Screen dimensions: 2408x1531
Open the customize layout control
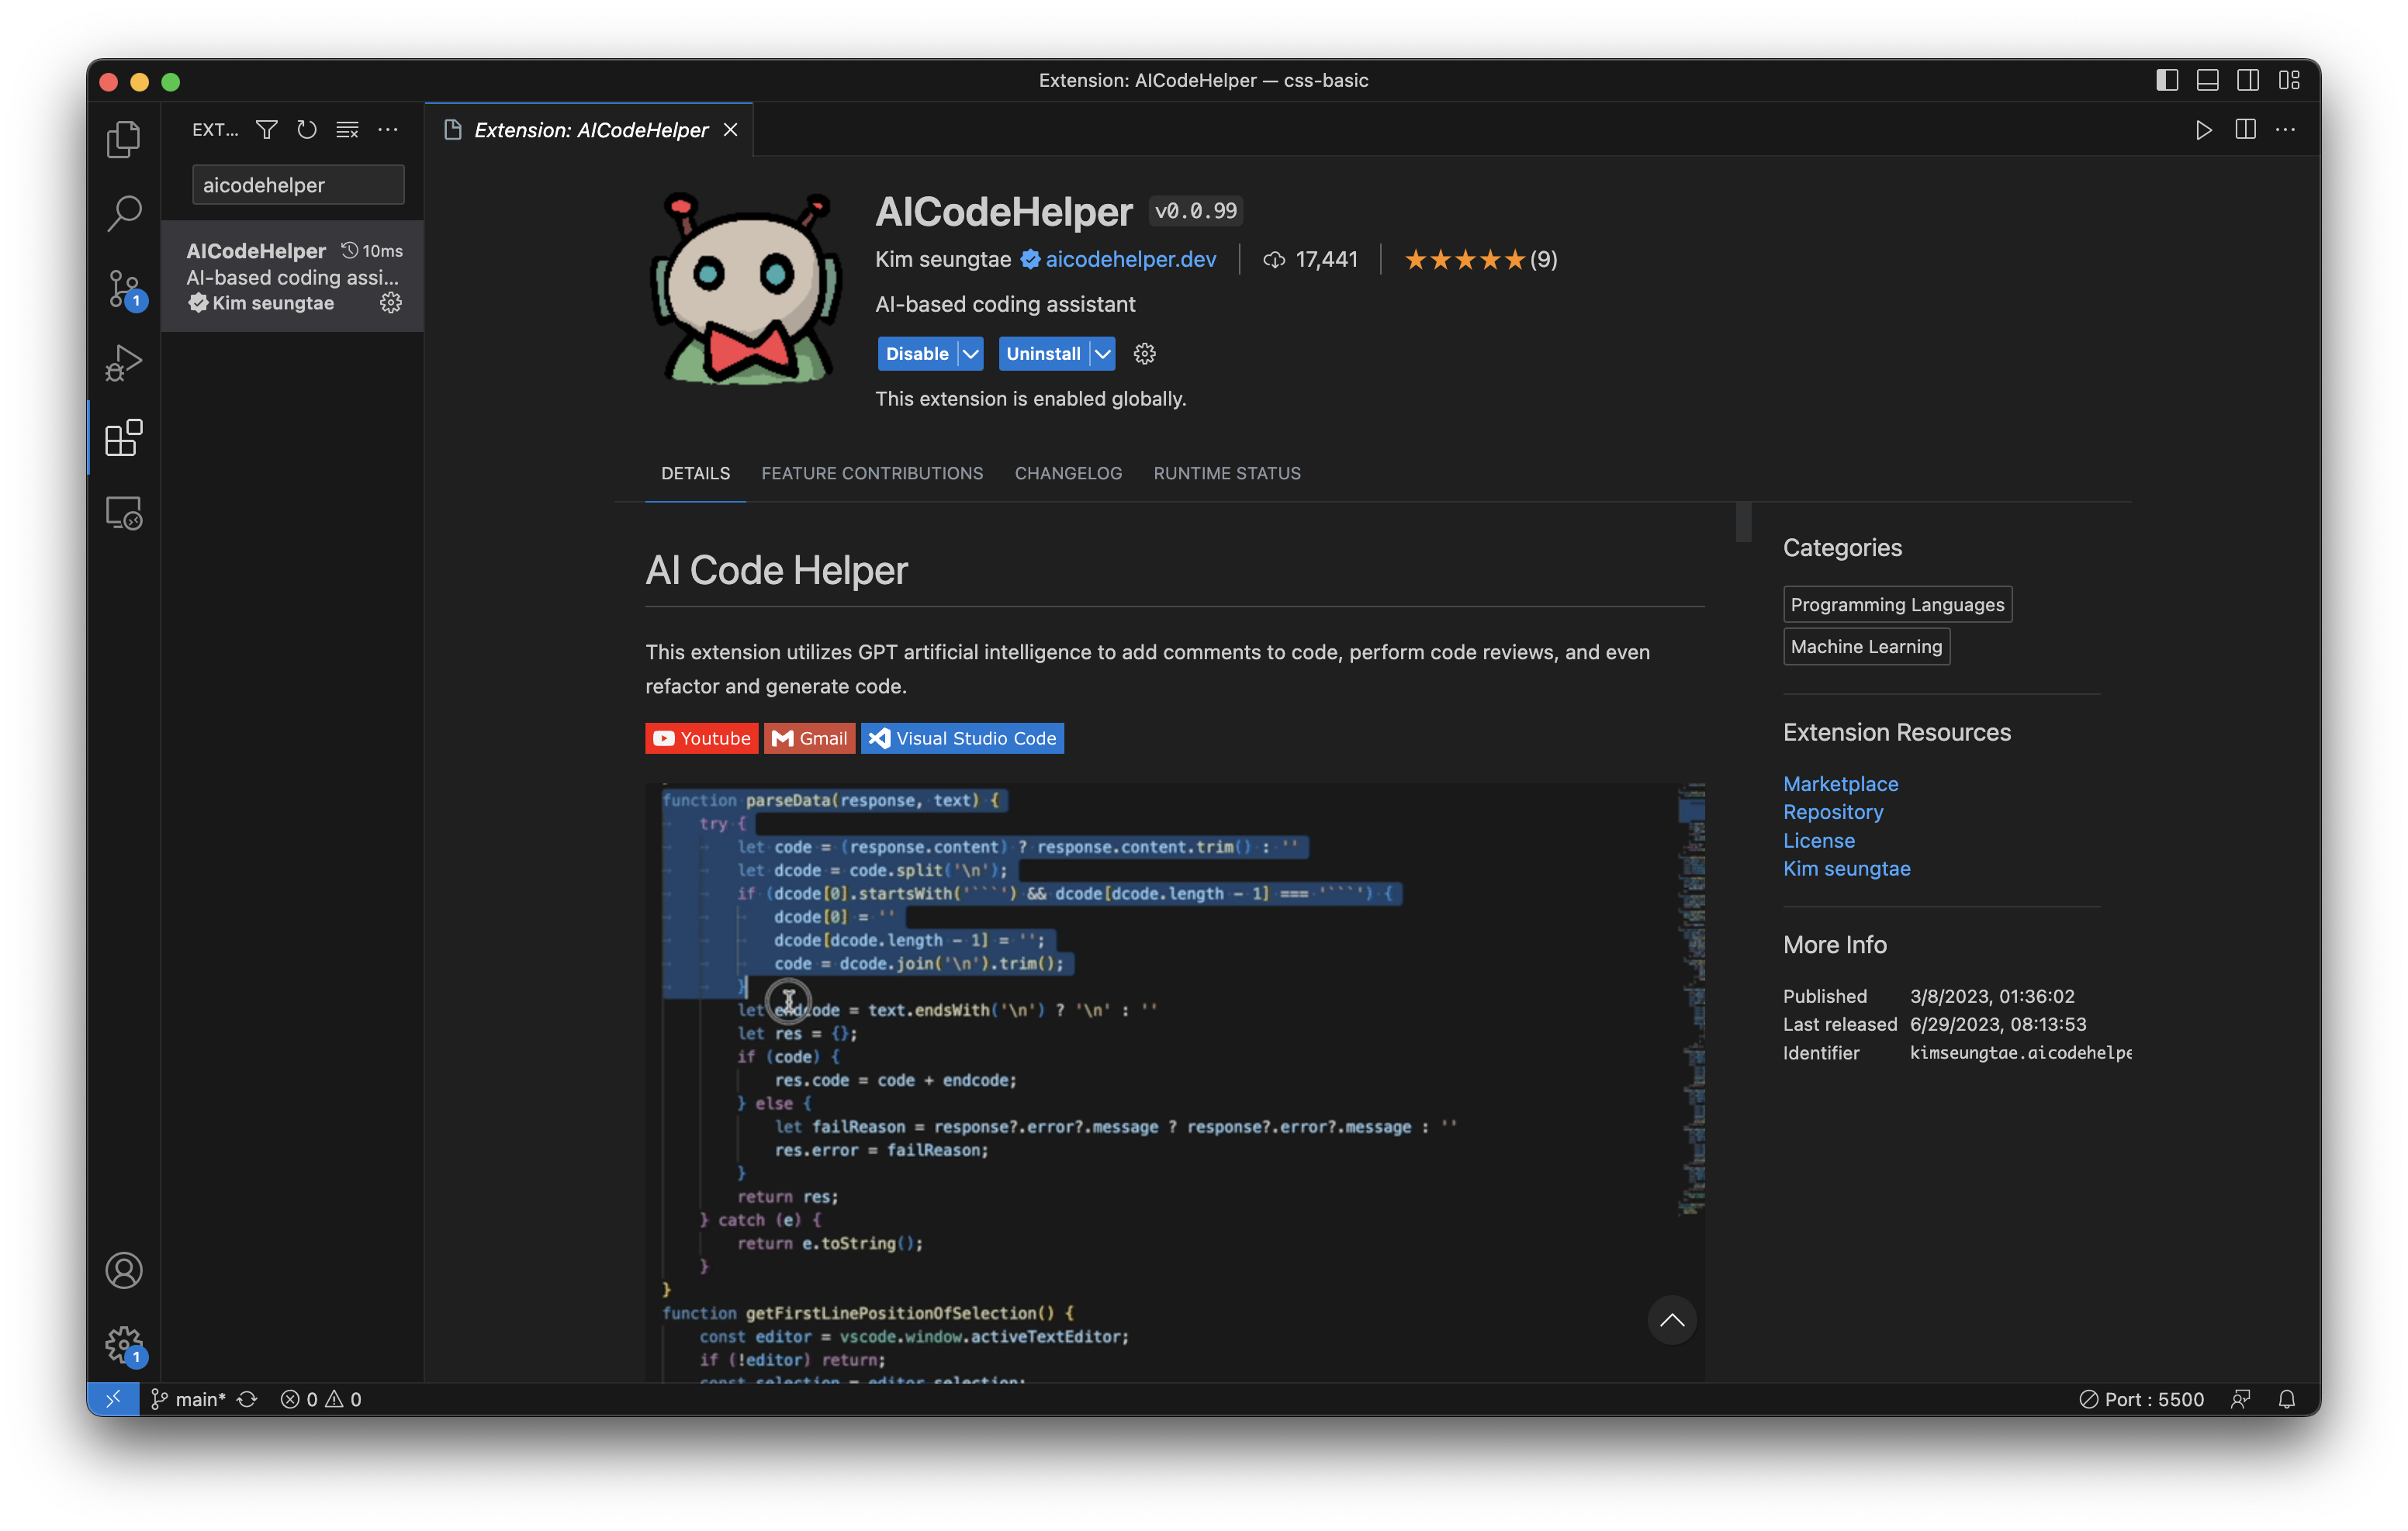(x=2290, y=80)
